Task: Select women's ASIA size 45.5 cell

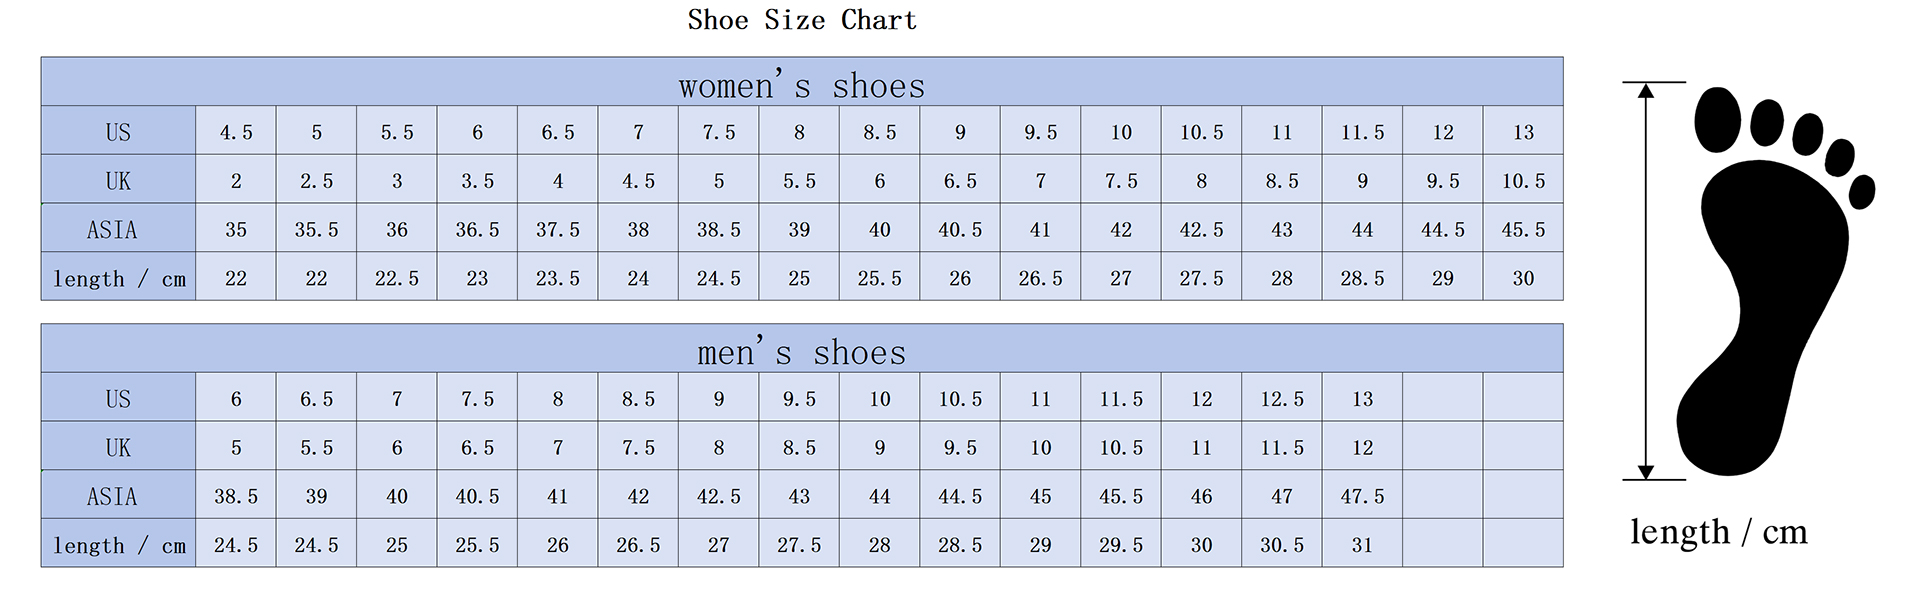Action: coord(1523,229)
